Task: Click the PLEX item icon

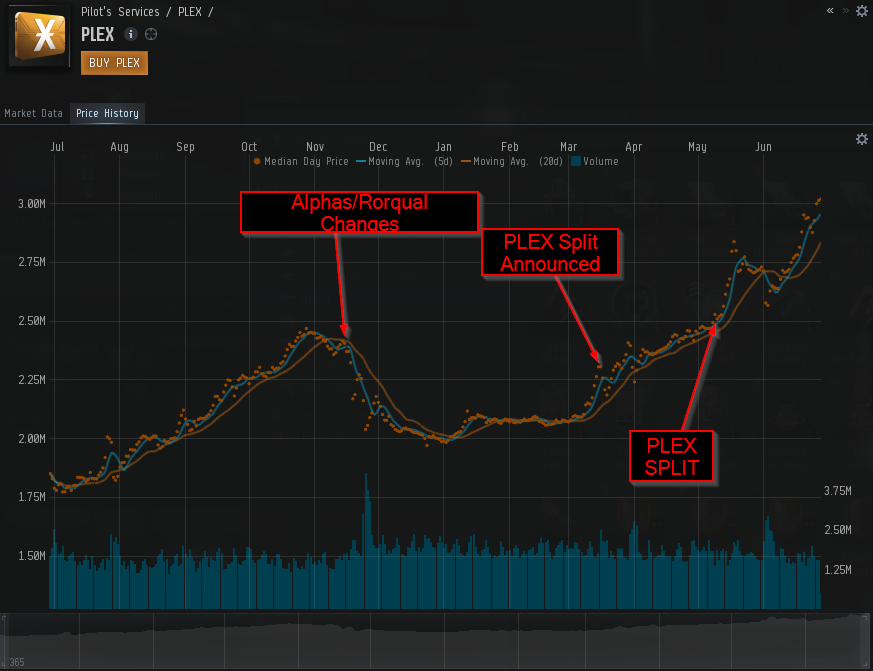Action: pyautogui.click(x=40, y=35)
